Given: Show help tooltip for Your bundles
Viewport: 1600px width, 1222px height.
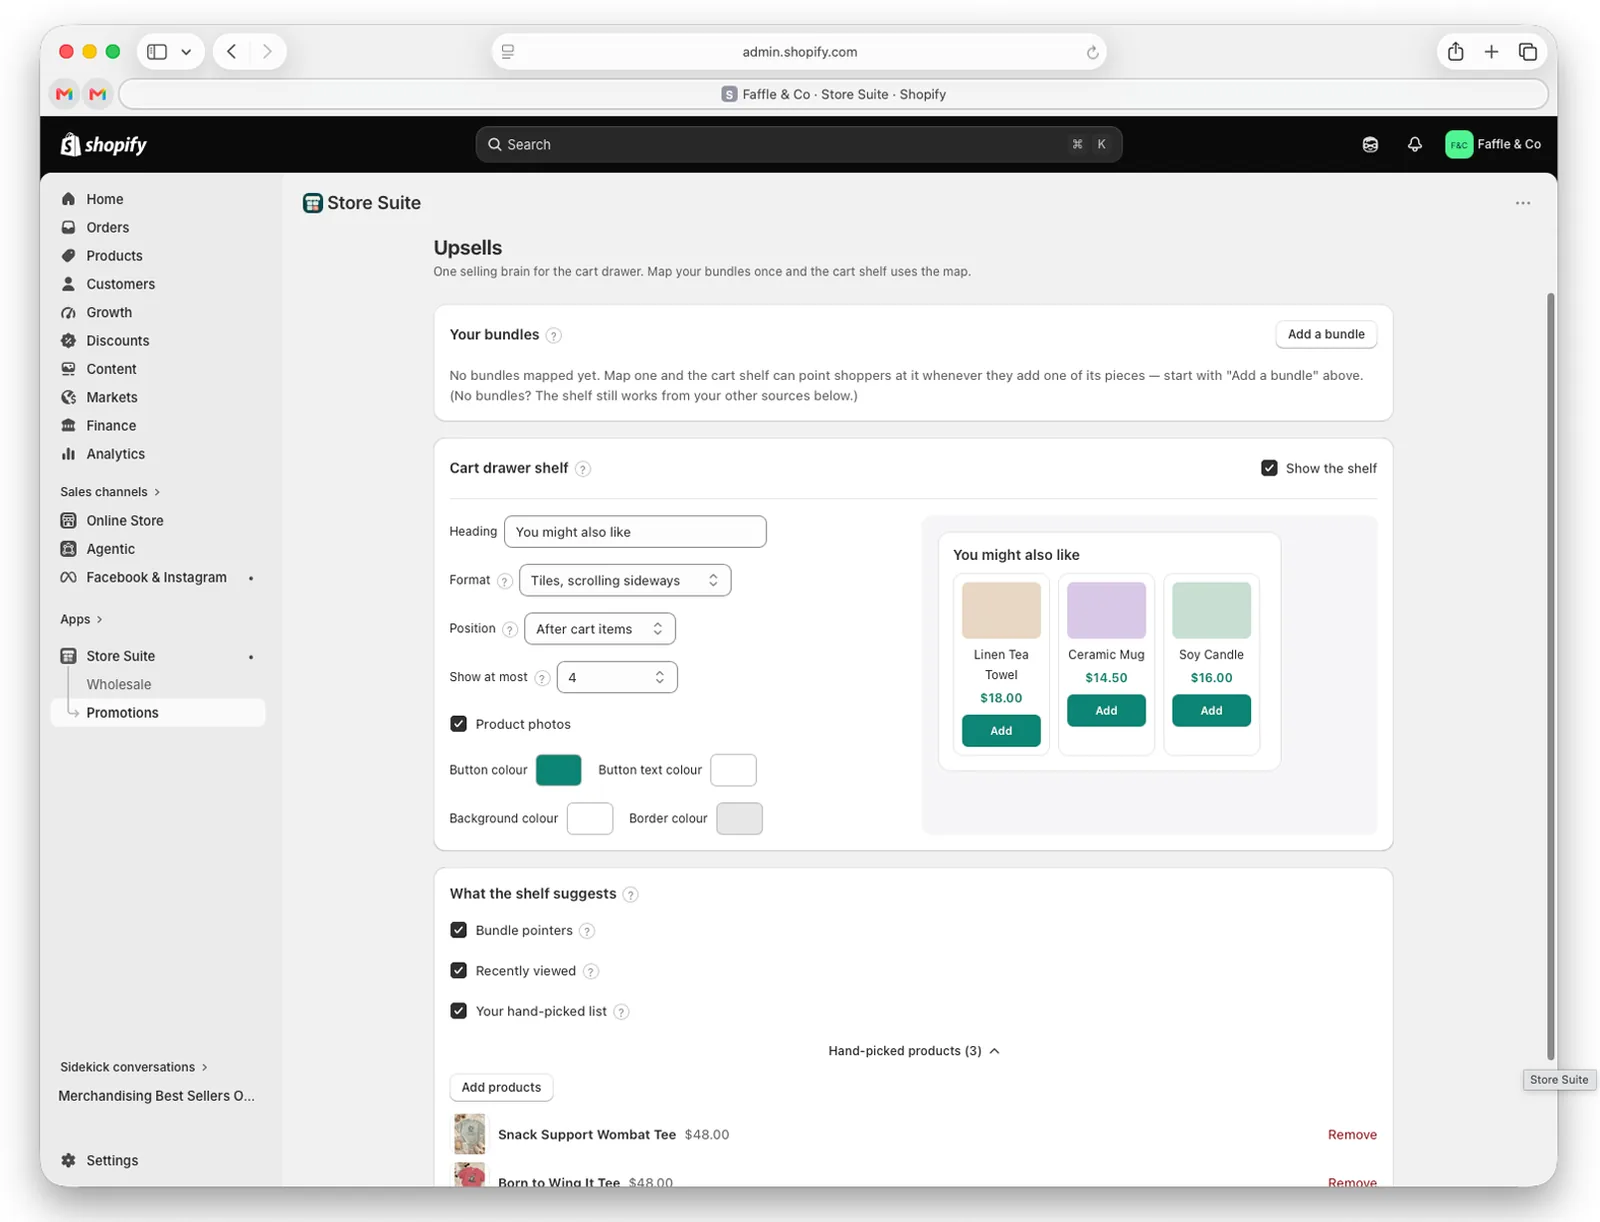Looking at the screenshot, I should click(x=553, y=336).
